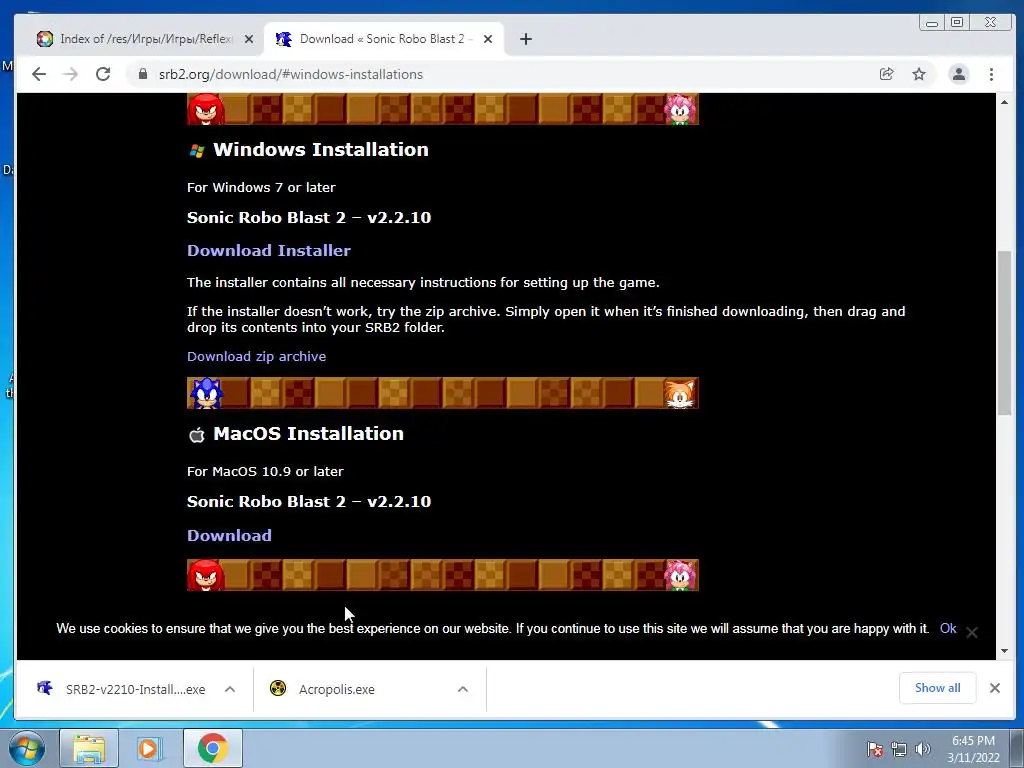Image resolution: width=1024 pixels, height=768 pixels.
Task: Expand options for SRB2-v2210-Install download
Action: [x=230, y=689]
